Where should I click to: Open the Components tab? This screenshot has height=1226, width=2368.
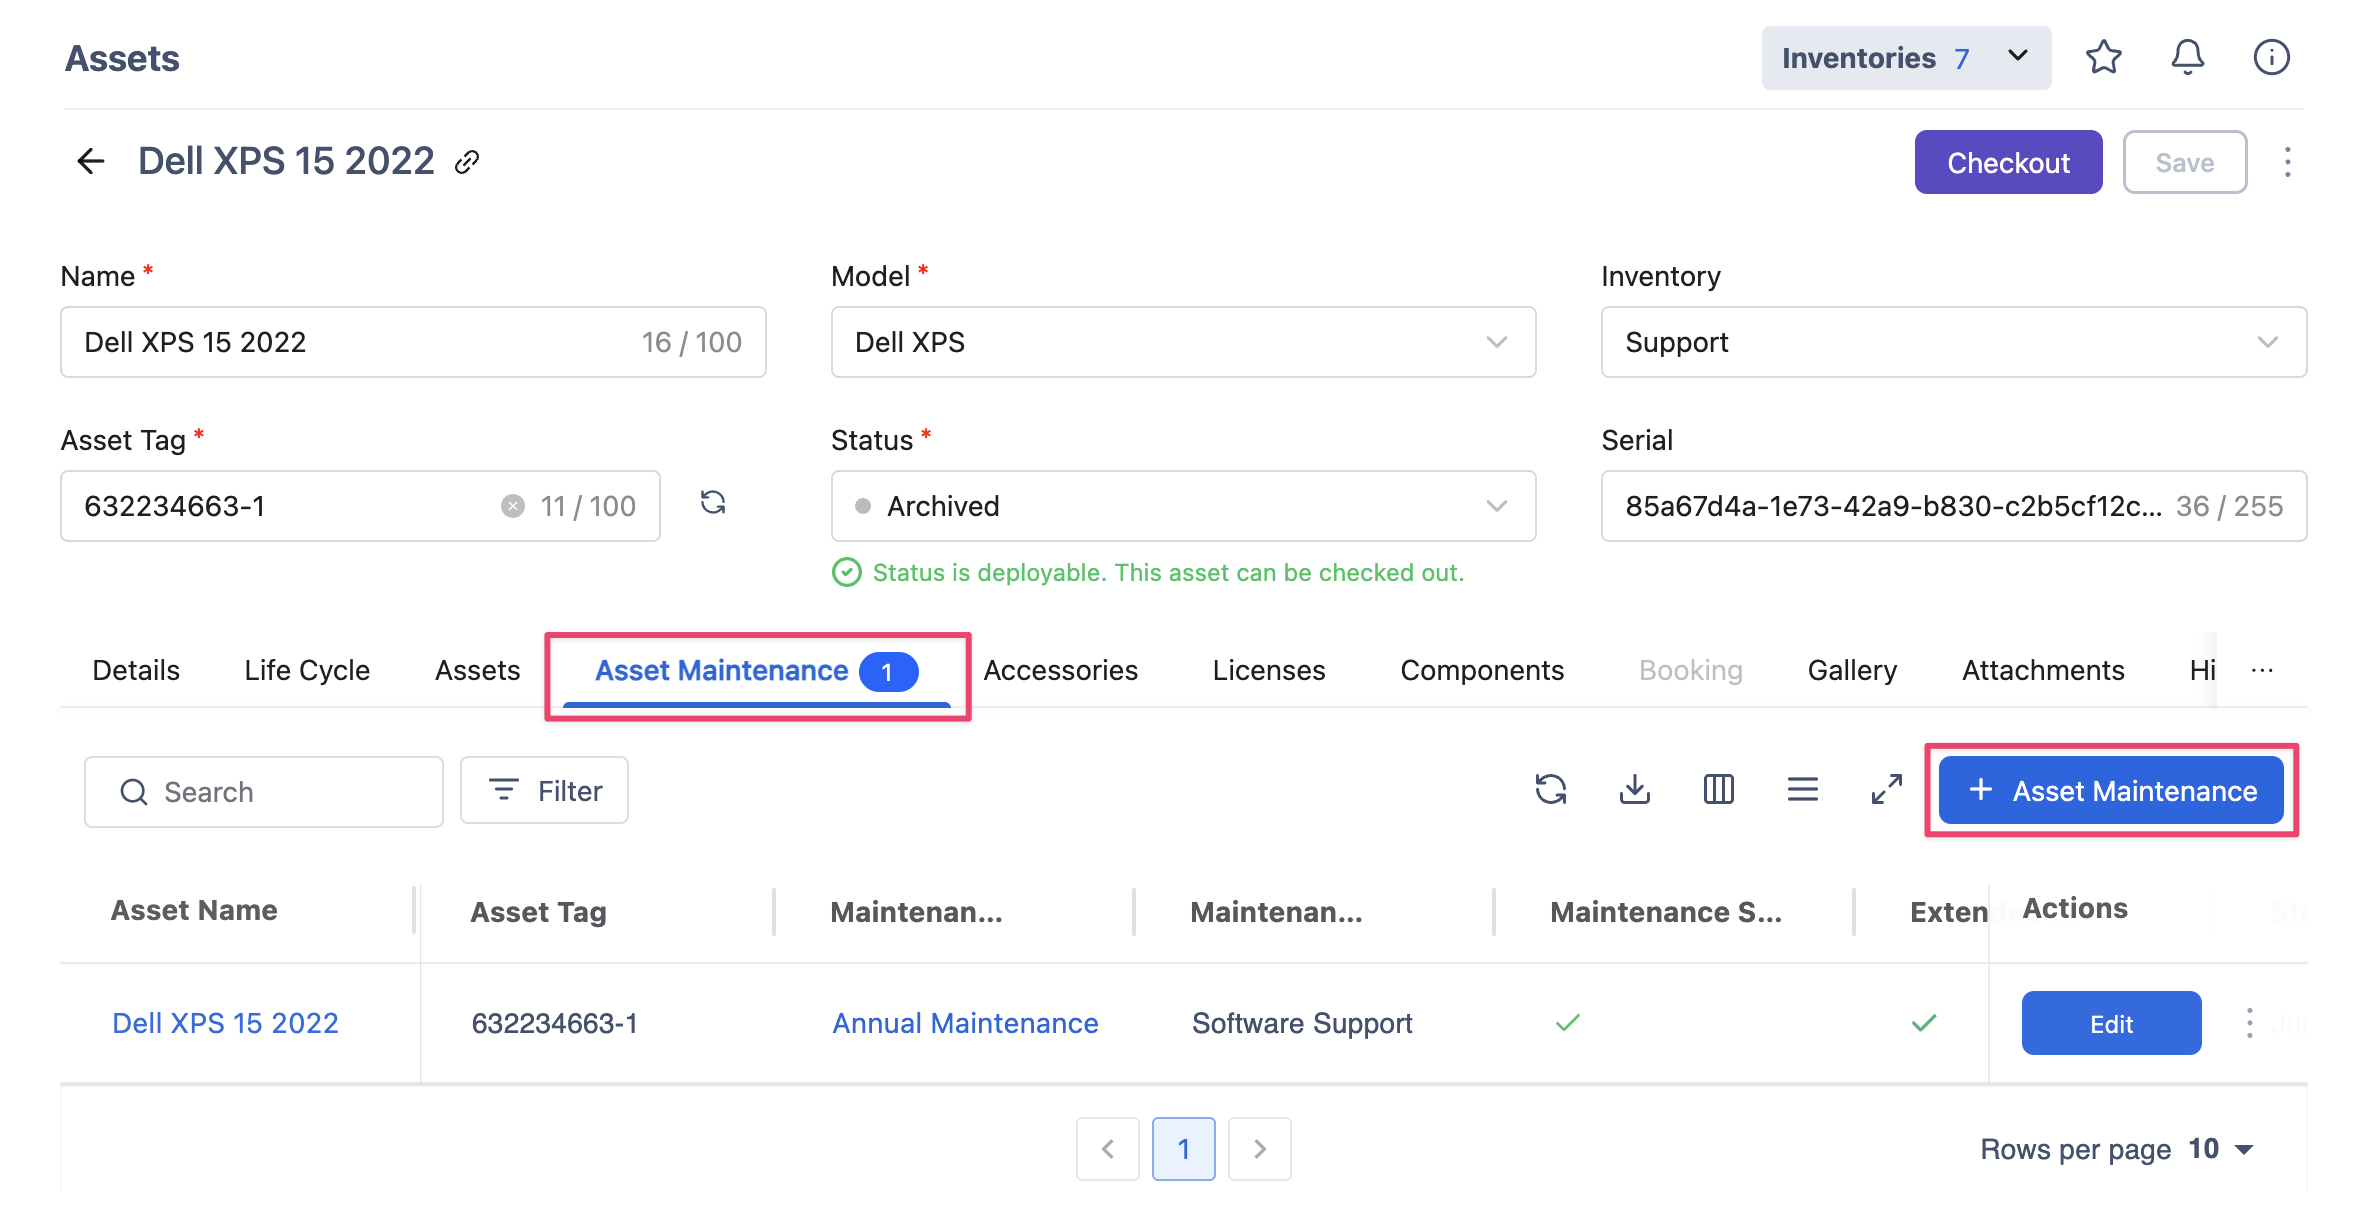1482,670
